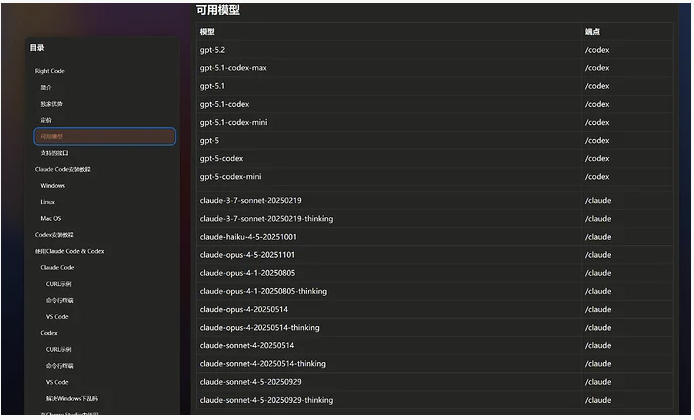Click /claude endpoint in the claude-haiku-4-5-20251001 row
The width and height of the screenshot is (694, 420).
[x=598, y=237]
